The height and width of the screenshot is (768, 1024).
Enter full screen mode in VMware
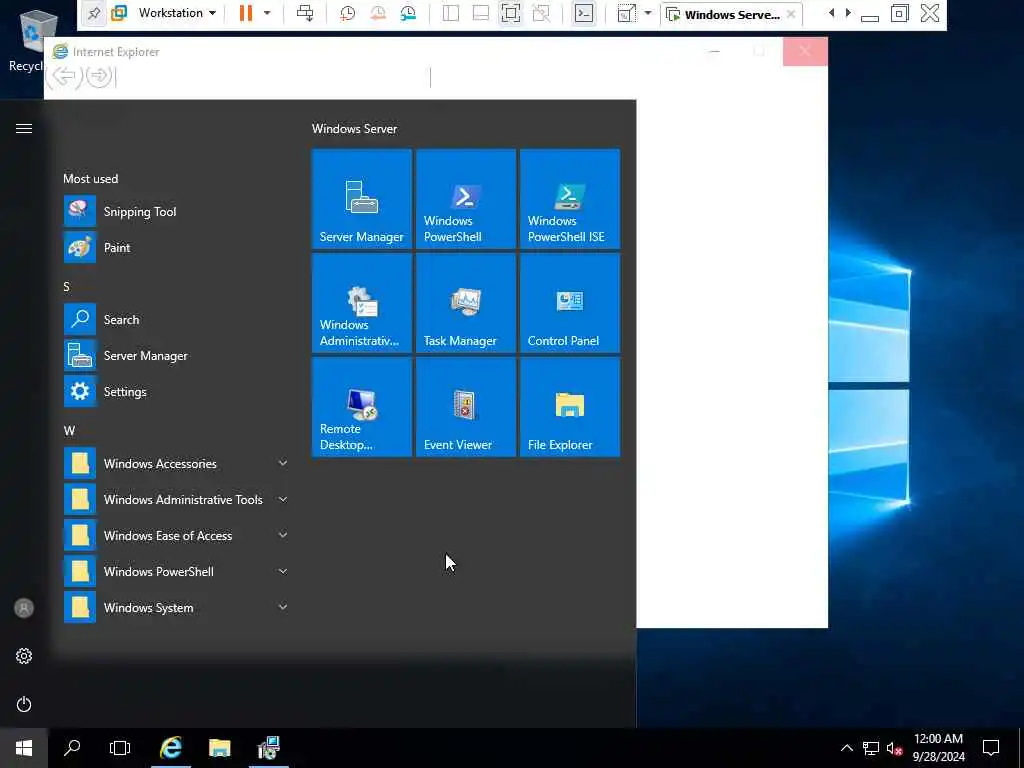point(511,13)
